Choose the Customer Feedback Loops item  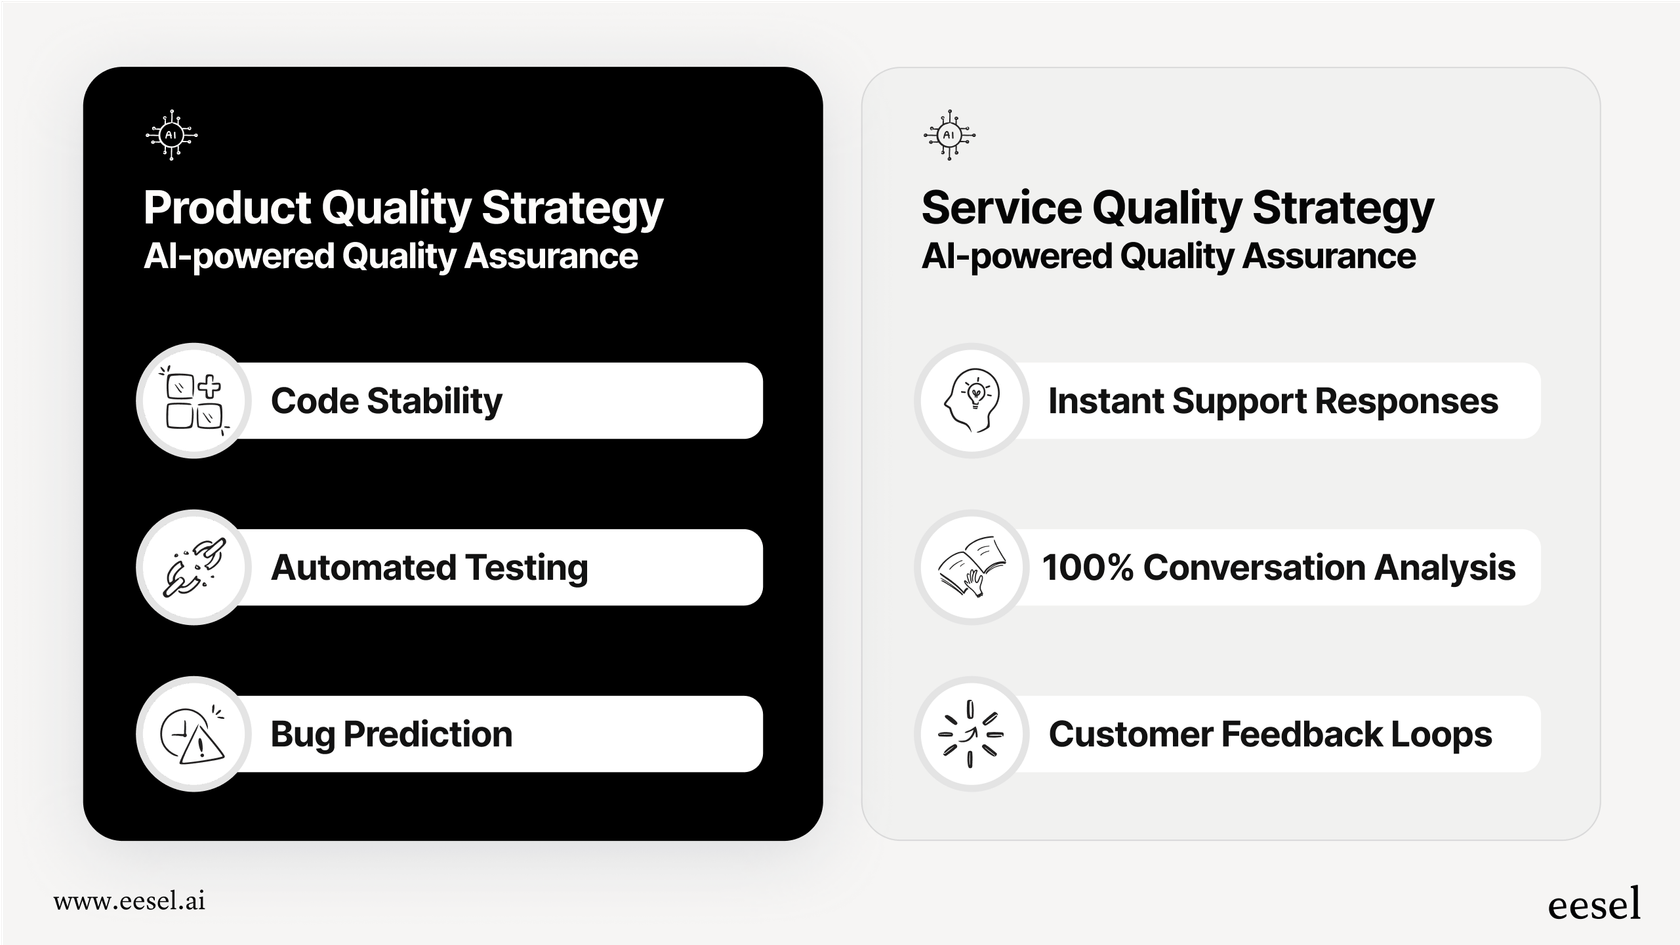(1270, 734)
